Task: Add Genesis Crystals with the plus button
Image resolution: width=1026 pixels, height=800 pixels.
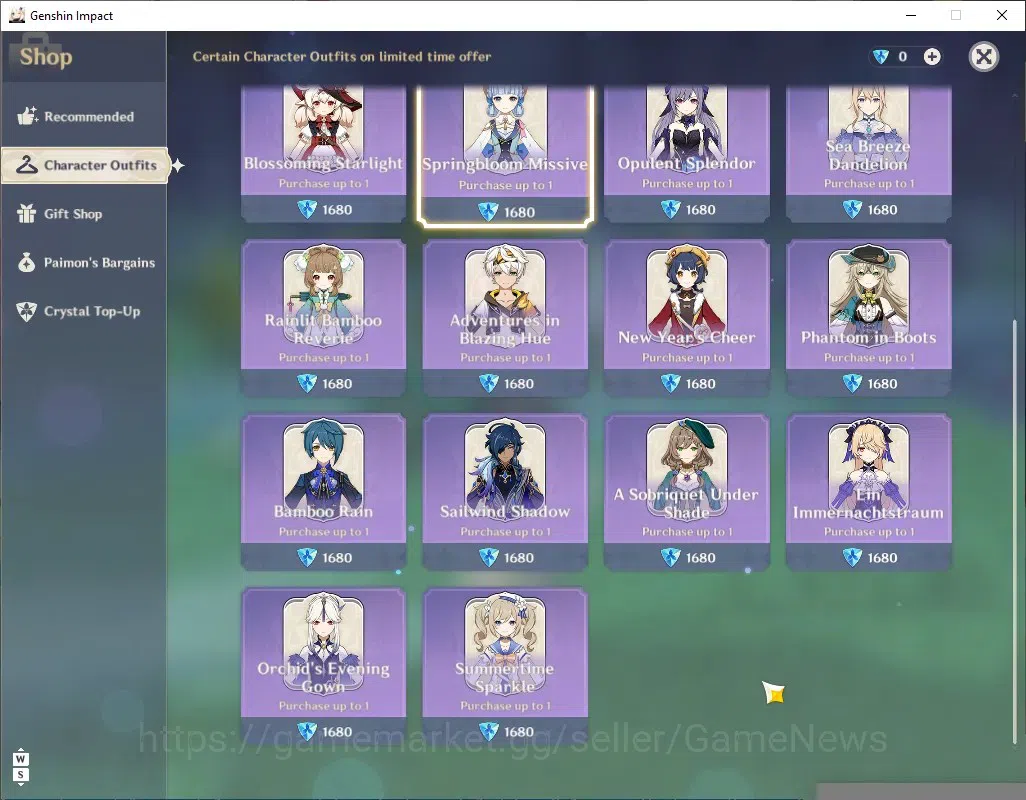Action: tap(932, 57)
